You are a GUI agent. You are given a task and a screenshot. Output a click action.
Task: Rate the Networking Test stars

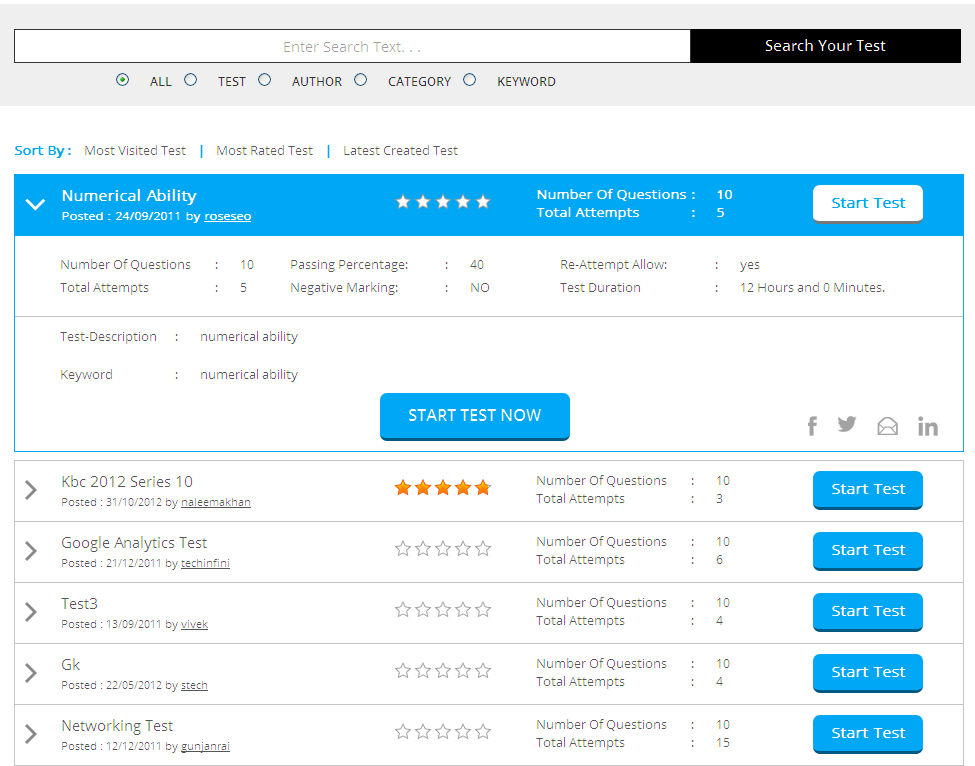pyautogui.click(x=443, y=732)
